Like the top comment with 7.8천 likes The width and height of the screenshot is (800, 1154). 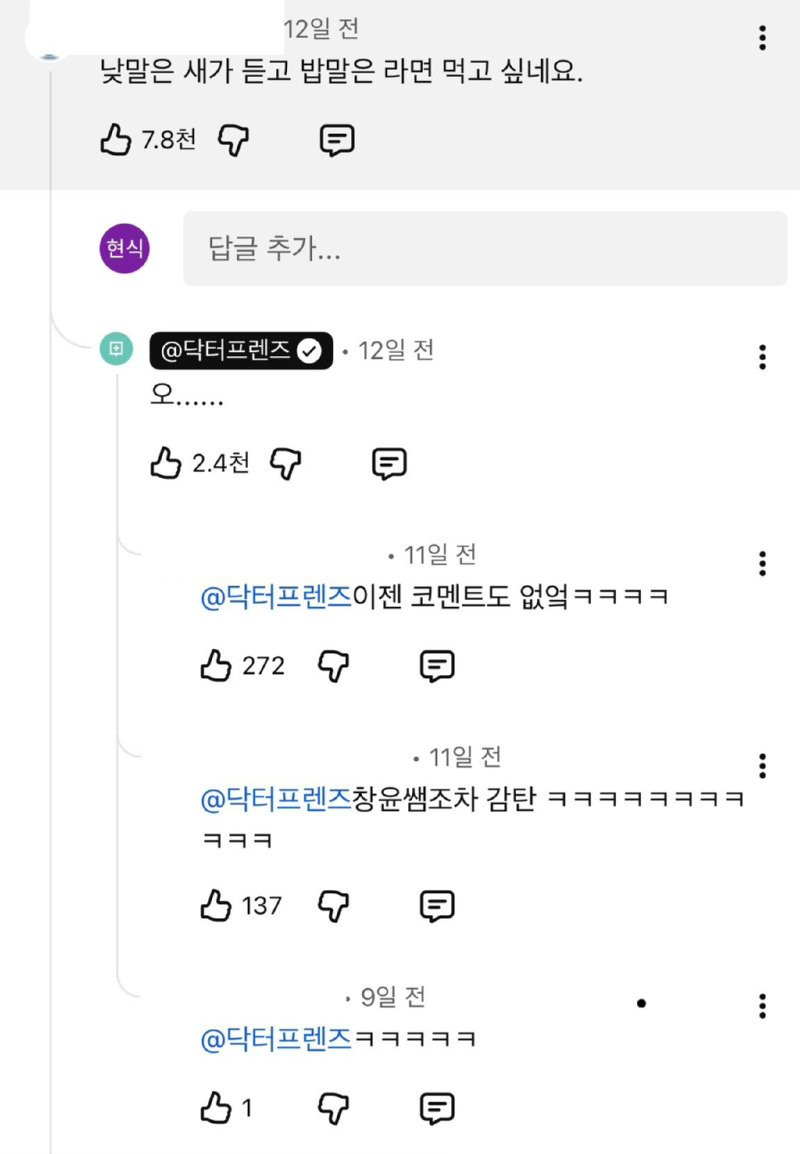coord(116,141)
